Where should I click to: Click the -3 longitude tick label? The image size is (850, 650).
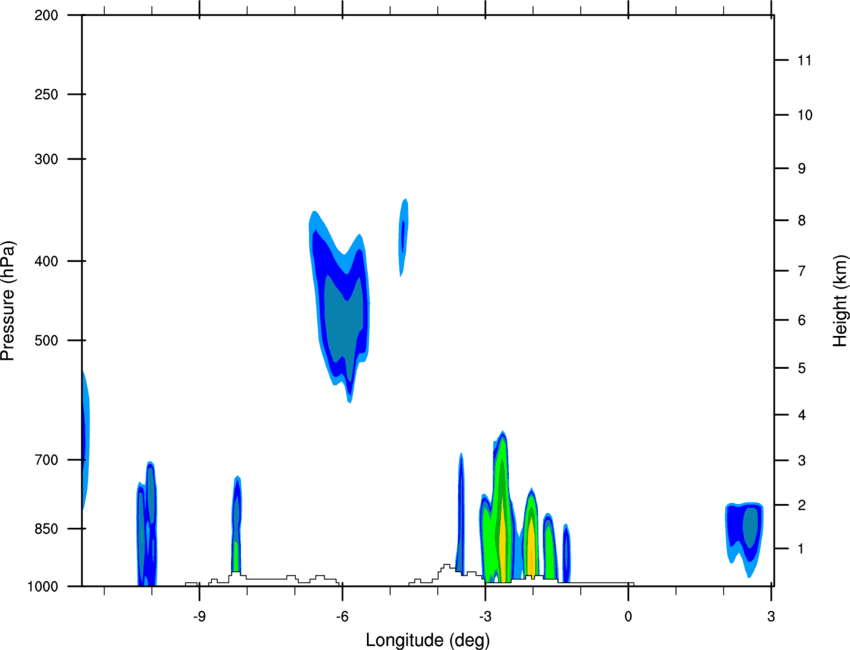coord(485,616)
